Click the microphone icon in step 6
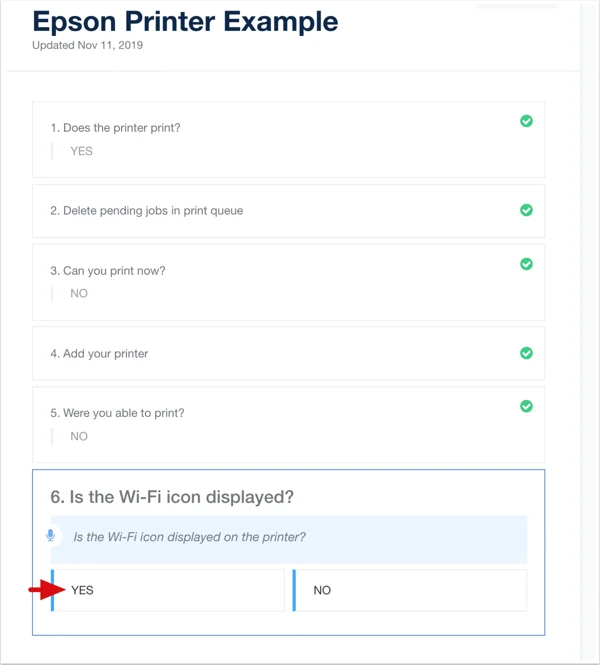 [50, 536]
